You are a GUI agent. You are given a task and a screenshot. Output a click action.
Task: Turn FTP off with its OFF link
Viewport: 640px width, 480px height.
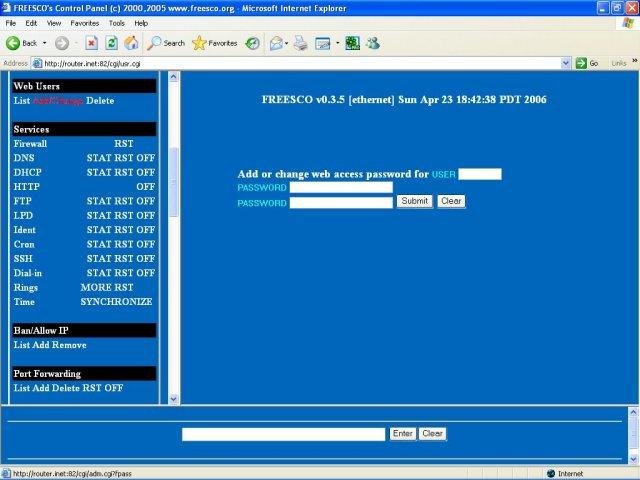pyautogui.click(x=146, y=201)
